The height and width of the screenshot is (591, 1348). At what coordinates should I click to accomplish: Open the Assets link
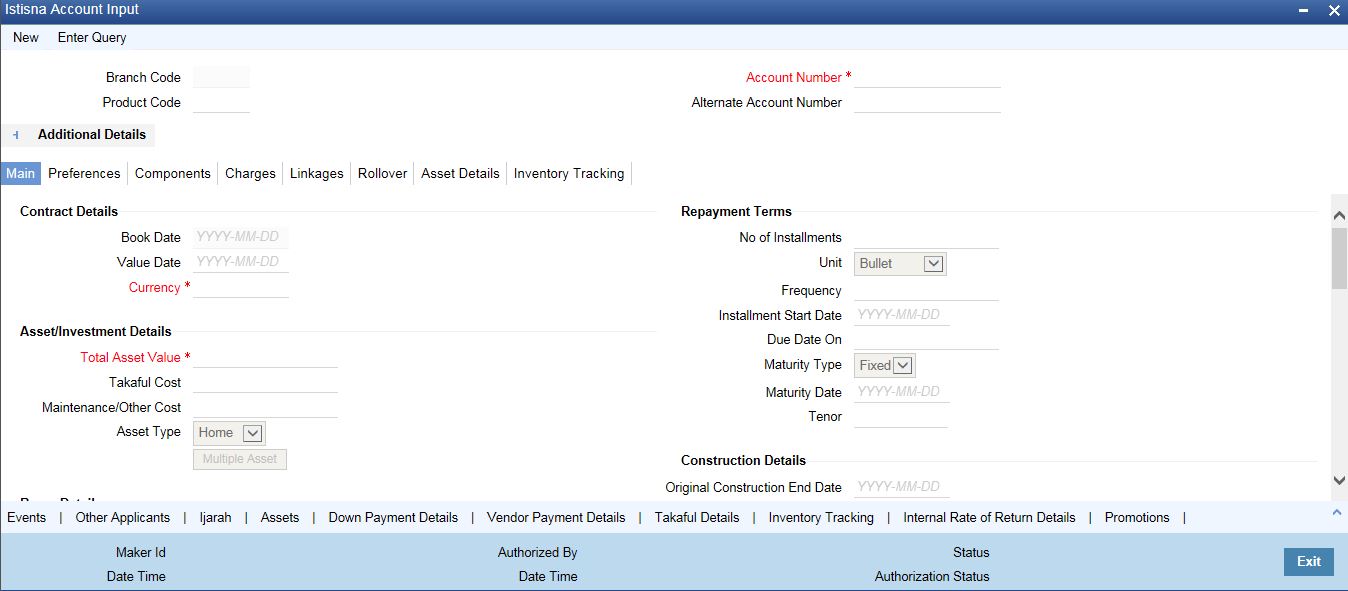point(280,517)
